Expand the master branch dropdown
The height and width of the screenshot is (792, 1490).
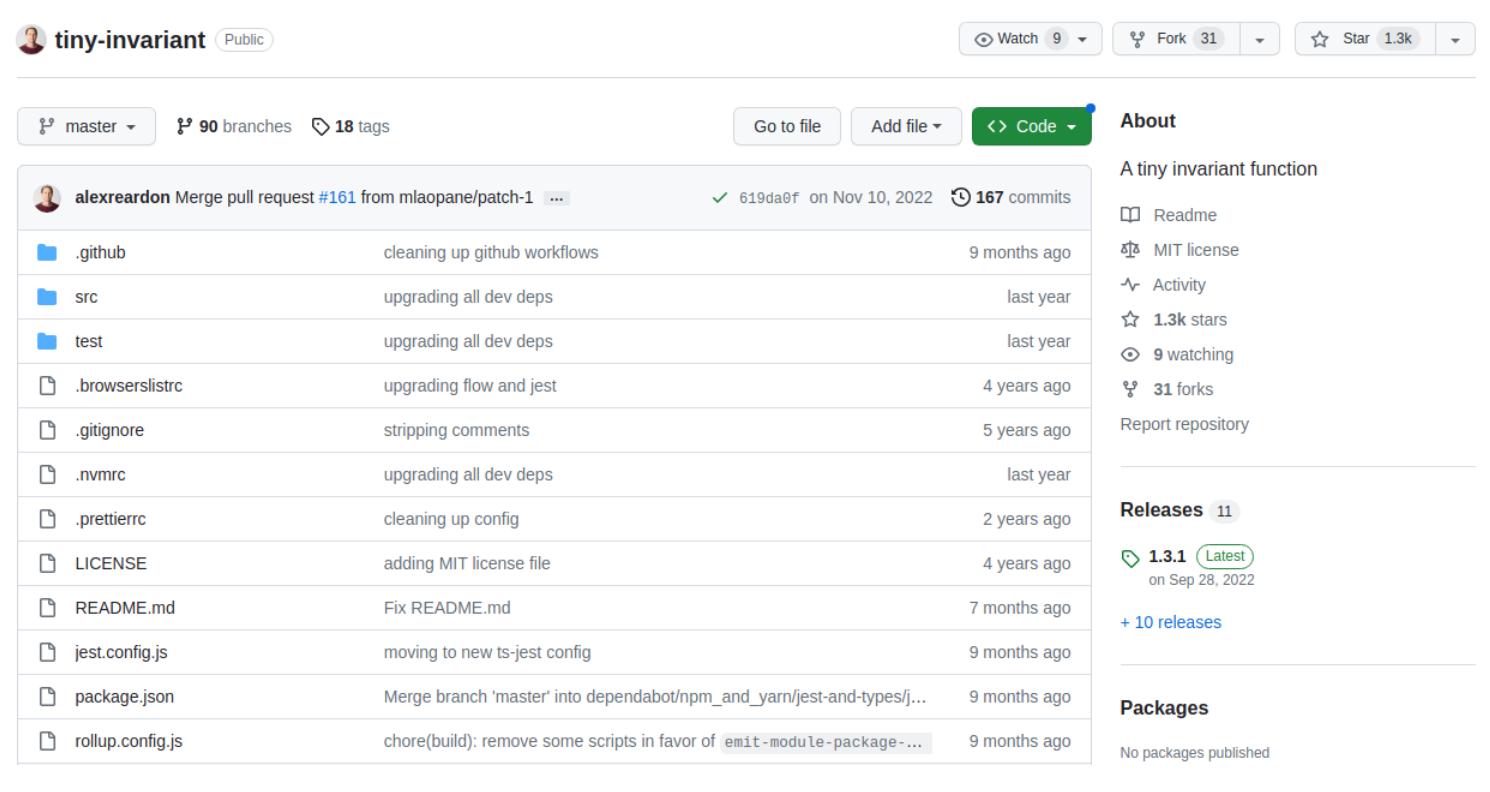click(x=87, y=127)
